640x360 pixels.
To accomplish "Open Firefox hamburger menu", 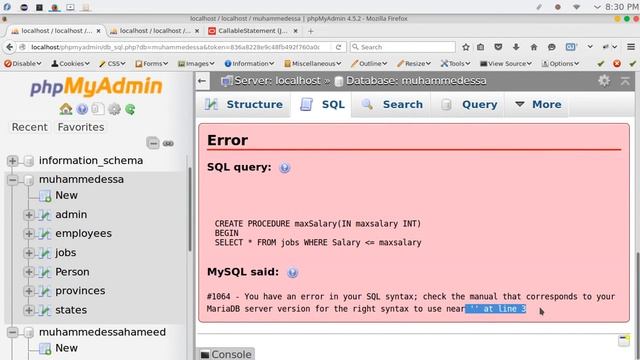I will click(631, 47).
